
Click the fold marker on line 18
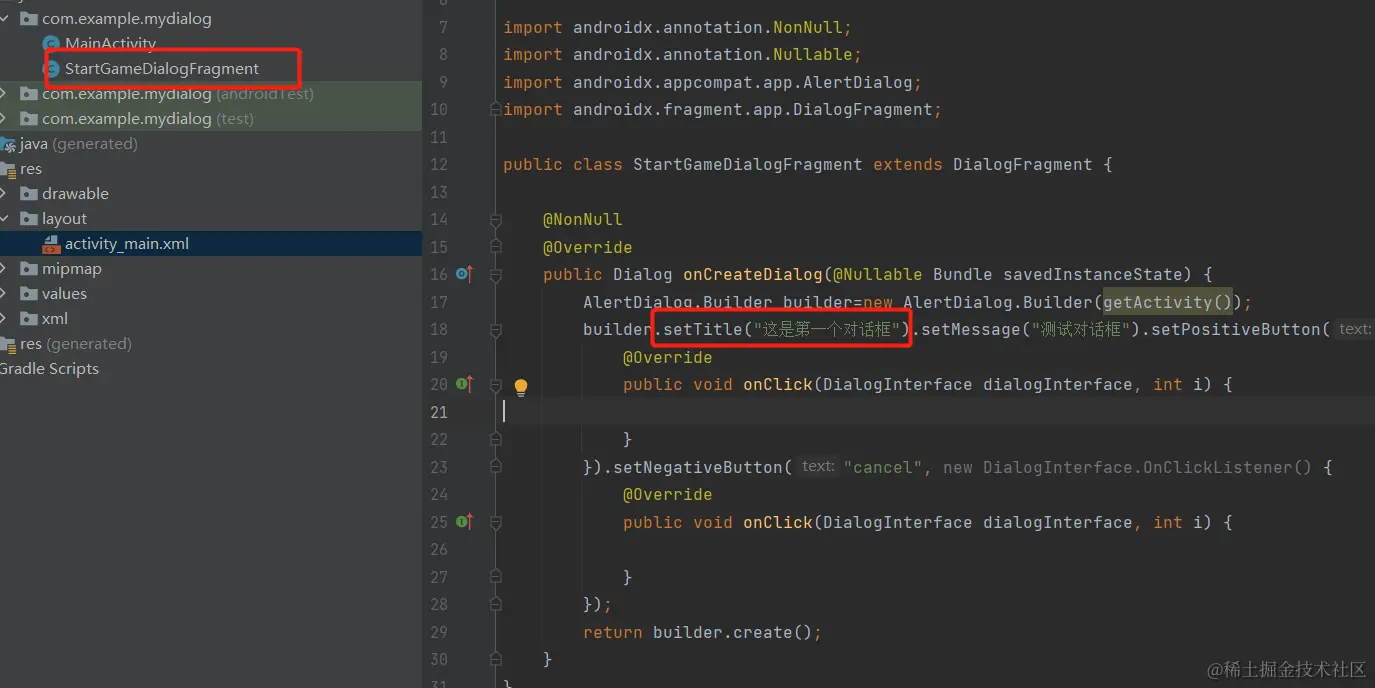pyautogui.click(x=496, y=329)
